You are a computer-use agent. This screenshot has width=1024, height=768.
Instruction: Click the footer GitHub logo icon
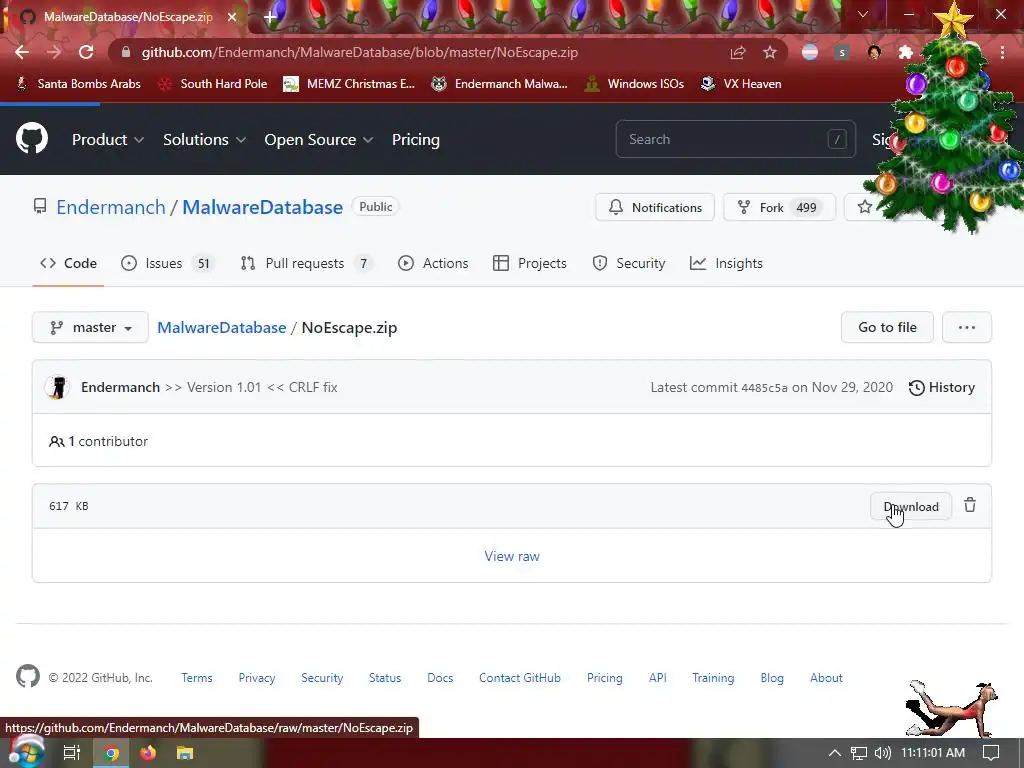pos(27,677)
